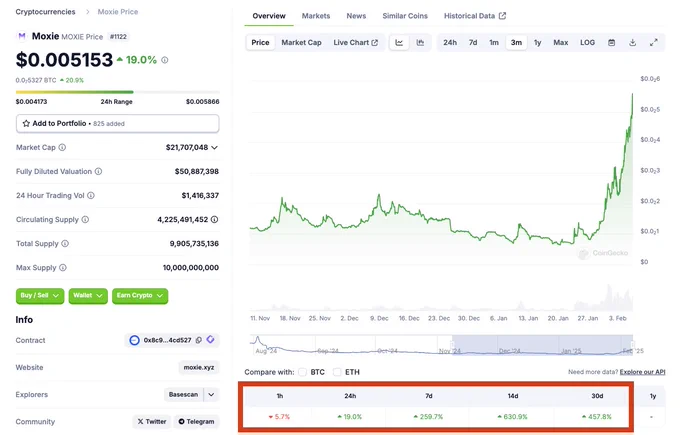Select the Market Cap chart tab

point(301,43)
